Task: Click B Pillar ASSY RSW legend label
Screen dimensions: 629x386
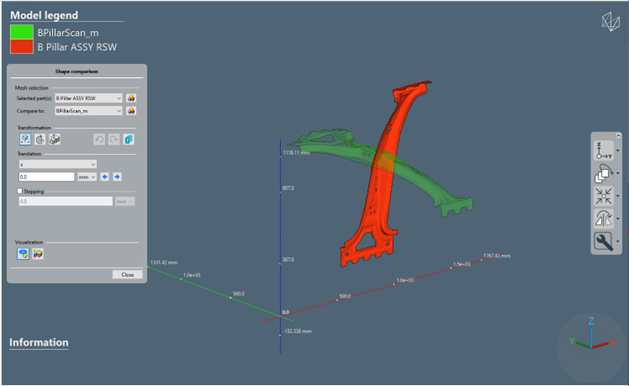Action: [x=77, y=47]
